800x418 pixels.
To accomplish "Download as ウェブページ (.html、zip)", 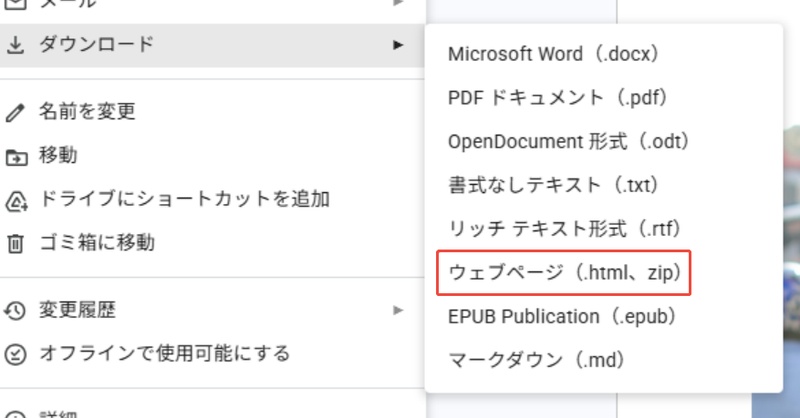I will tap(564, 273).
